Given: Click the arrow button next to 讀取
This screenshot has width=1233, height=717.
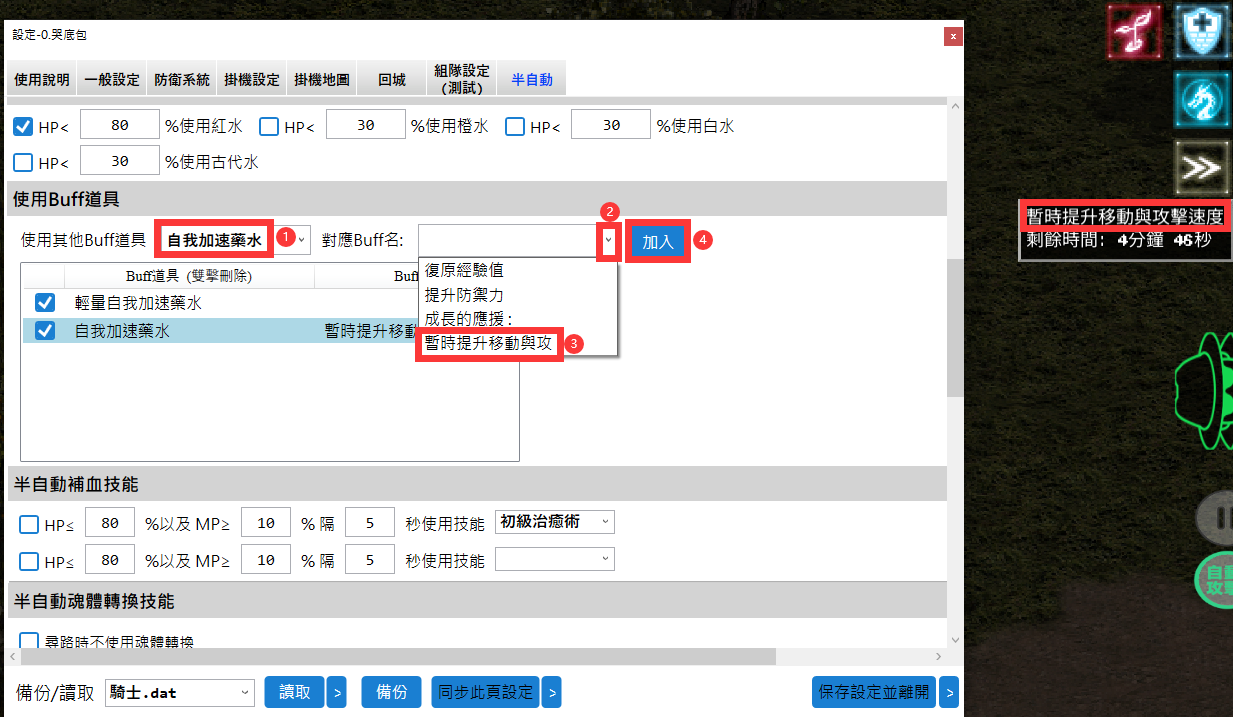Looking at the screenshot, I should [337, 692].
